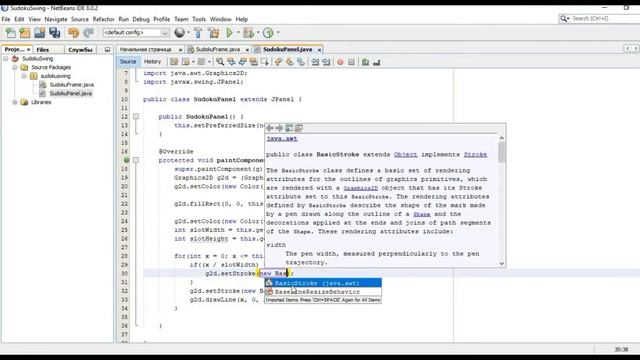Click the Previous Bookmark icon
The image size is (640, 360).
point(279,62)
